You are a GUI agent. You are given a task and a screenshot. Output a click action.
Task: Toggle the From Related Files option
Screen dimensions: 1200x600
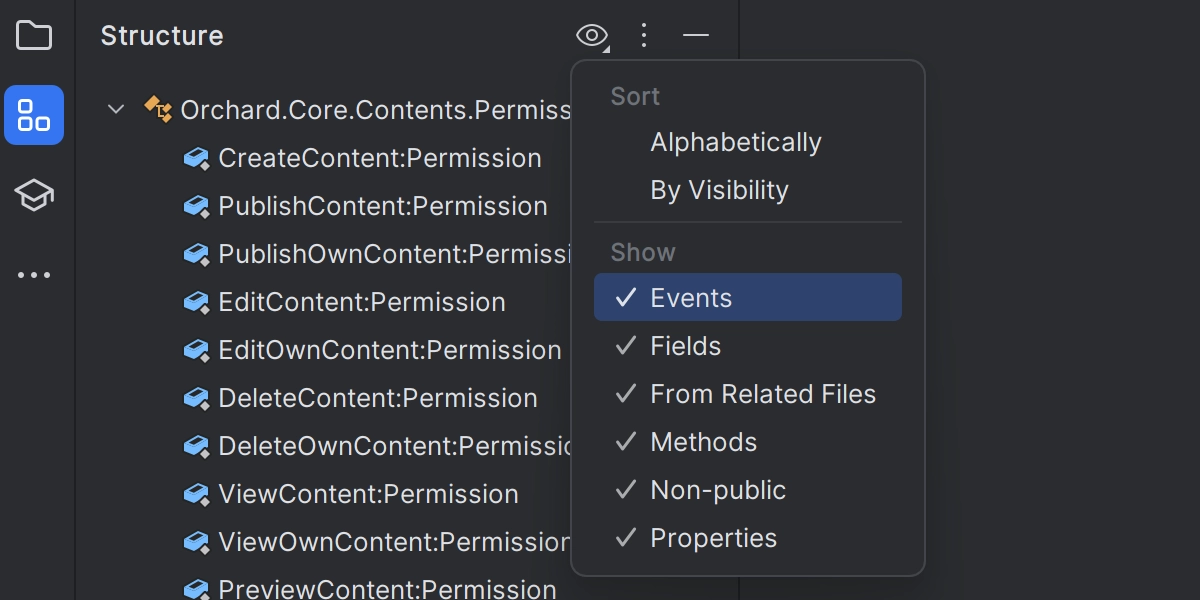(x=748, y=394)
